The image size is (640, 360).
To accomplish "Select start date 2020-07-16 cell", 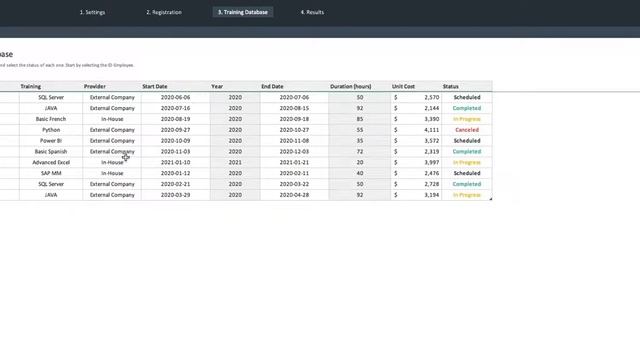I will coord(176,108).
